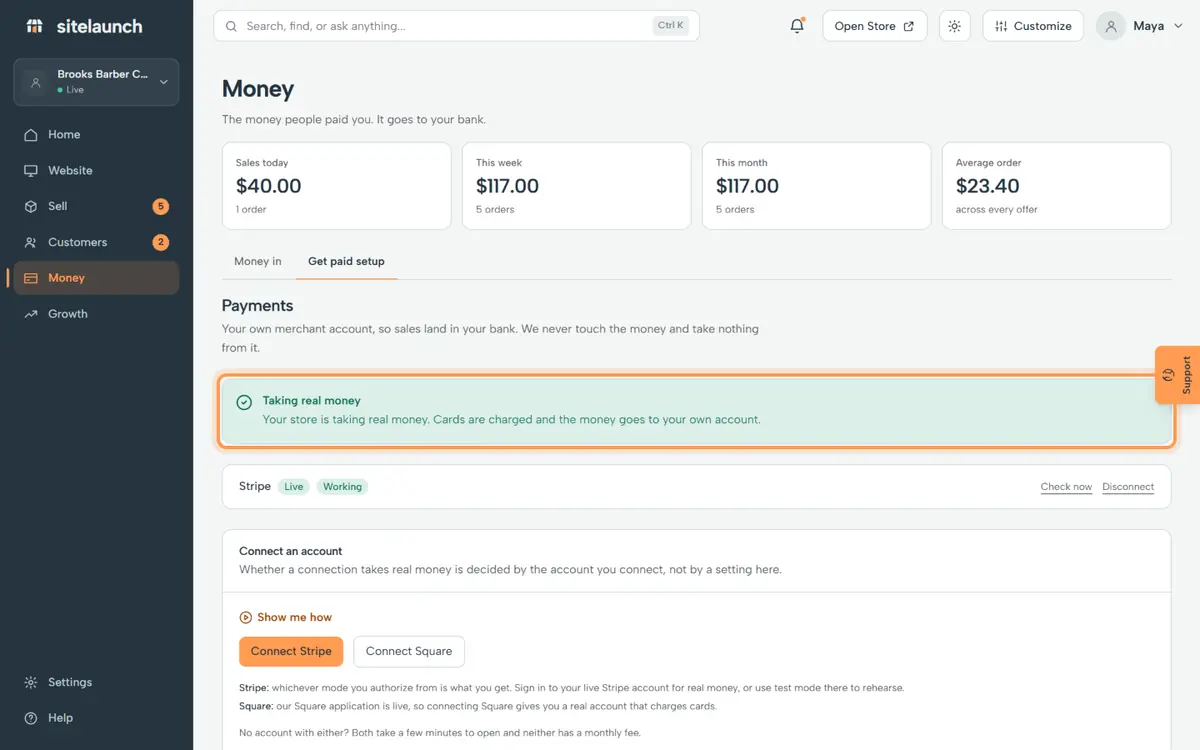Image resolution: width=1200 pixels, height=750 pixels.
Task: Click the Connect Stripe button
Action: [x=291, y=651]
